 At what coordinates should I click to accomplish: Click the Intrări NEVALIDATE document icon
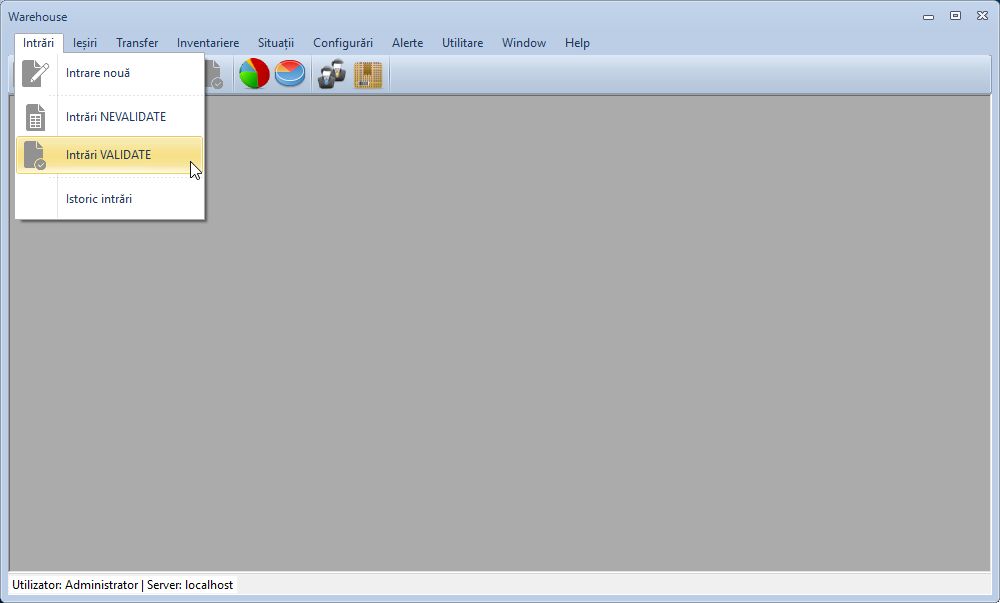click(36, 115)
